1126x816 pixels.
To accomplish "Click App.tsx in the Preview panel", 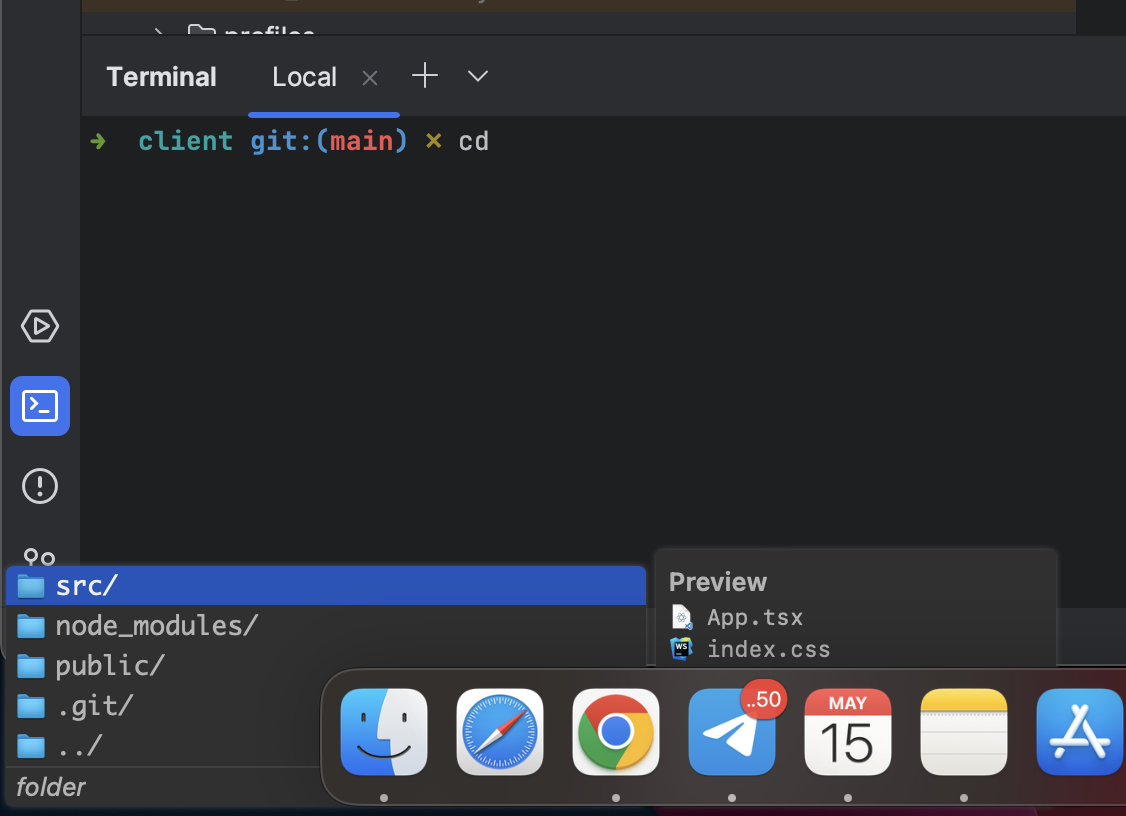I will [x=755, y=617].
